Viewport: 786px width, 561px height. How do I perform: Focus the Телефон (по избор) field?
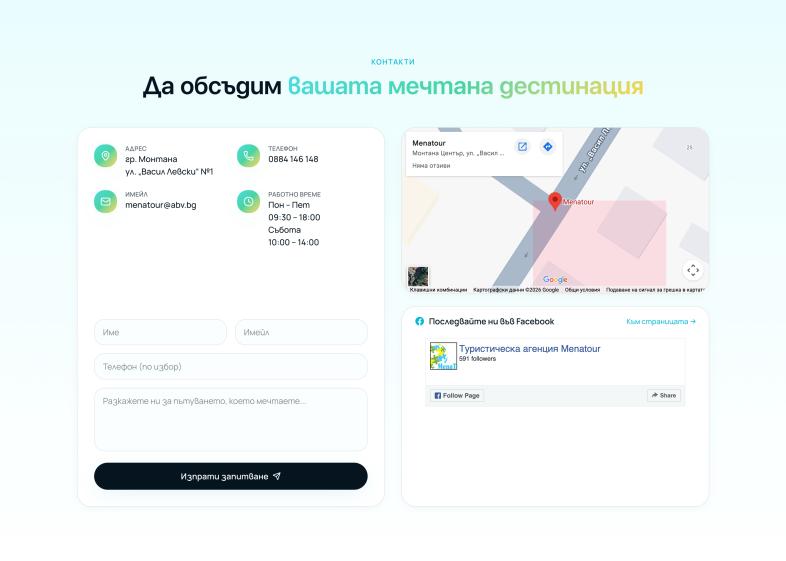231,366
